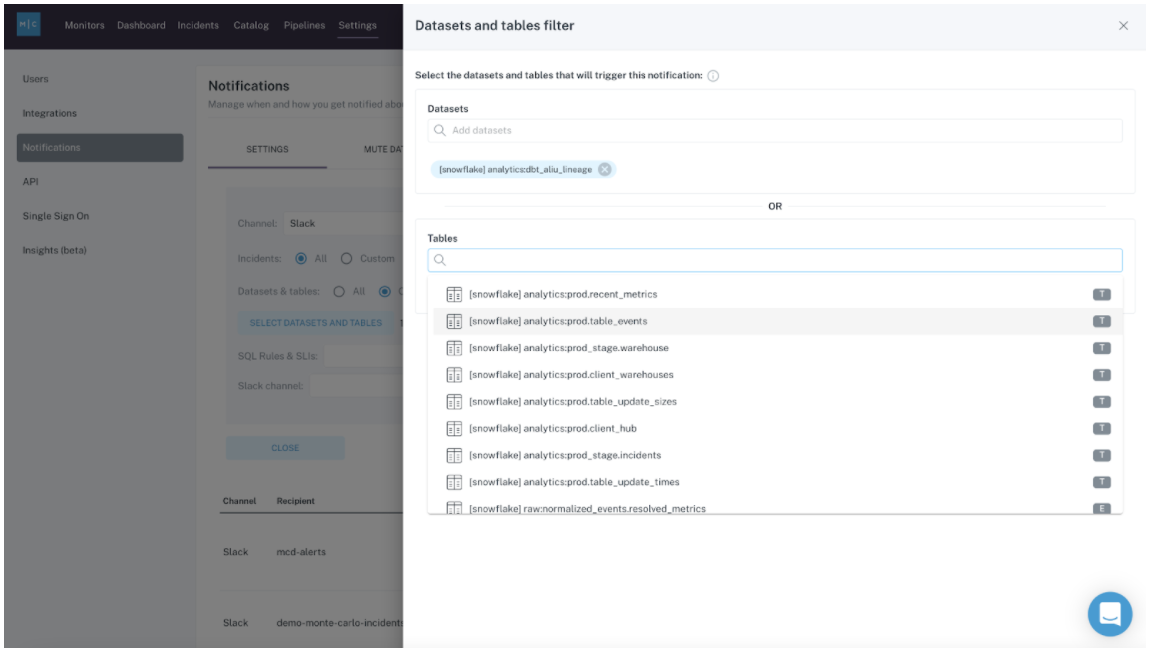Select analytics:prod.table_update_sizes table
Image resolution: width=1150 pixels, height=652 pixels.
tap(777, 402)
